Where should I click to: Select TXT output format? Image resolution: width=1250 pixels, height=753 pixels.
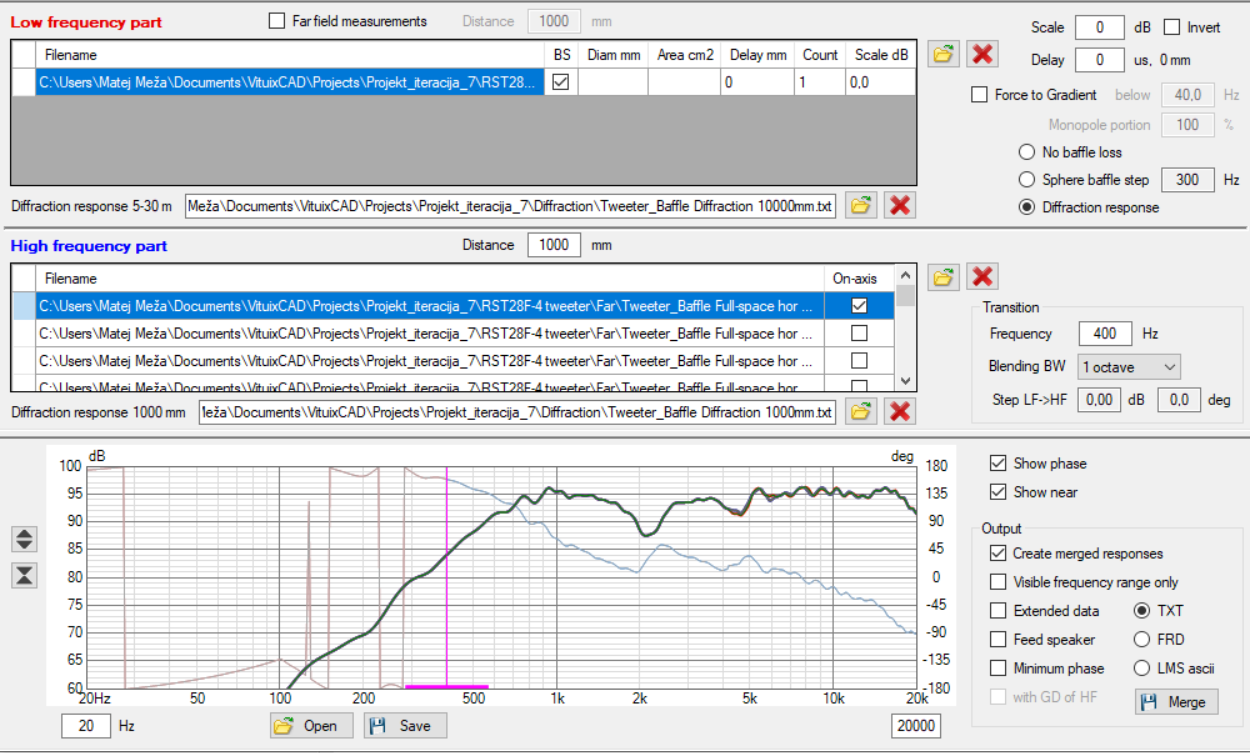click(1142, 611)
